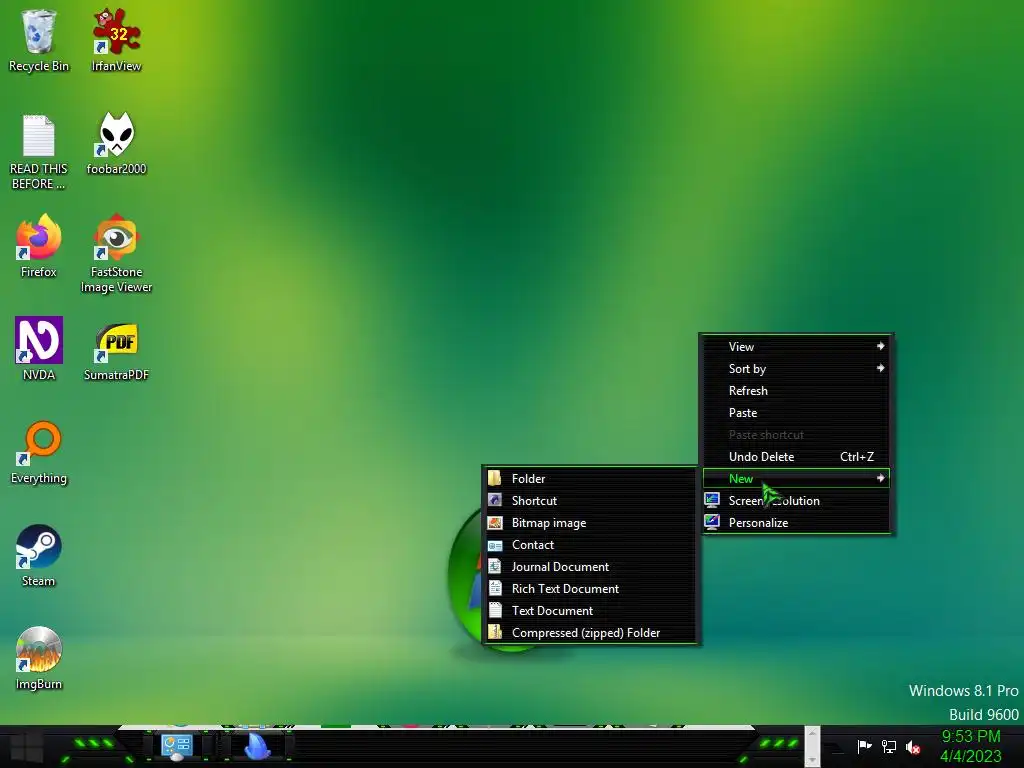Click the taskbar scroll down arrow
Image resolution: width=1024 pixels, height=768 pixels.
coord(812,760)
